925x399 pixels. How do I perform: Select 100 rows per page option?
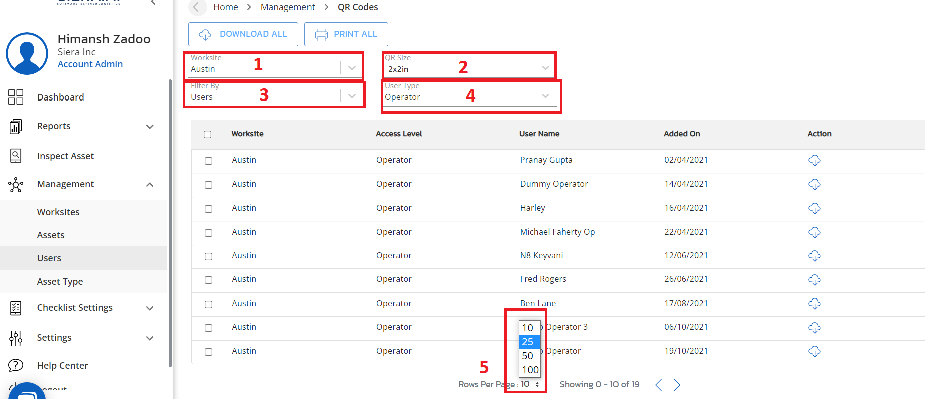[529, 370]
